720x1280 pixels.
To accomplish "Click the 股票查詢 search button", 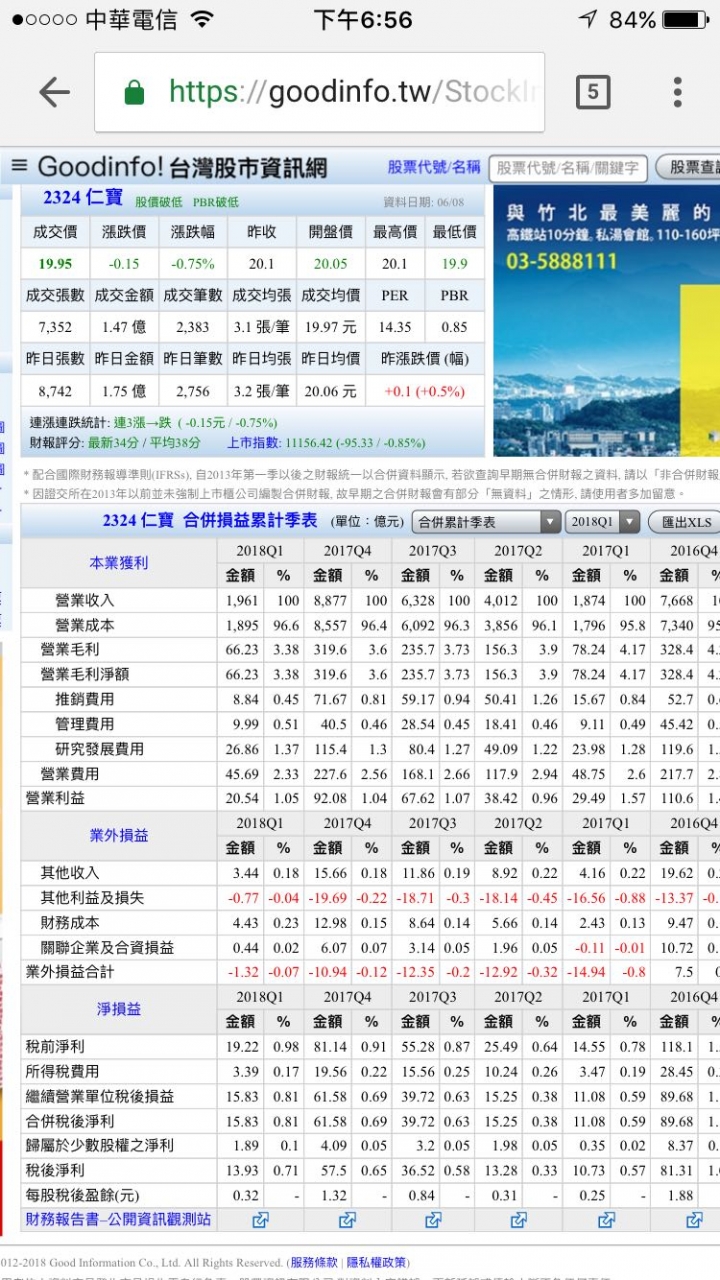I will (689, 168).
